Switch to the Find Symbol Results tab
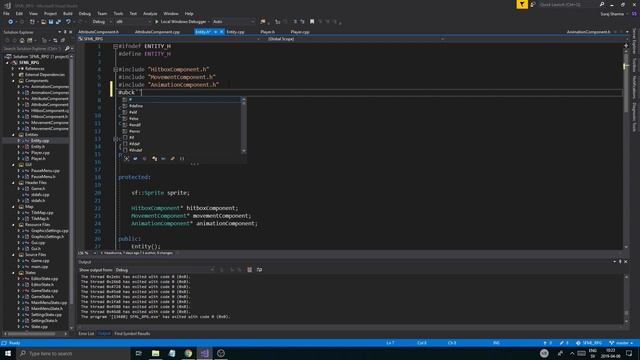The height and width of the screenshot is (360, 640). pos(132,333)
